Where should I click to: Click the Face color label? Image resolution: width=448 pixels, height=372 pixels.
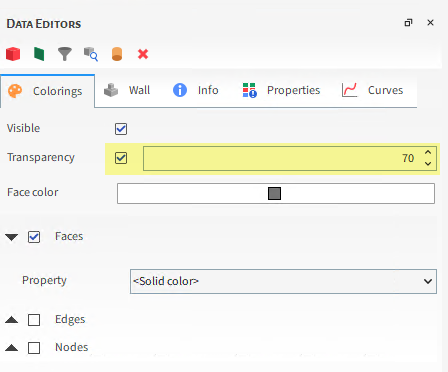click(33, 192)
